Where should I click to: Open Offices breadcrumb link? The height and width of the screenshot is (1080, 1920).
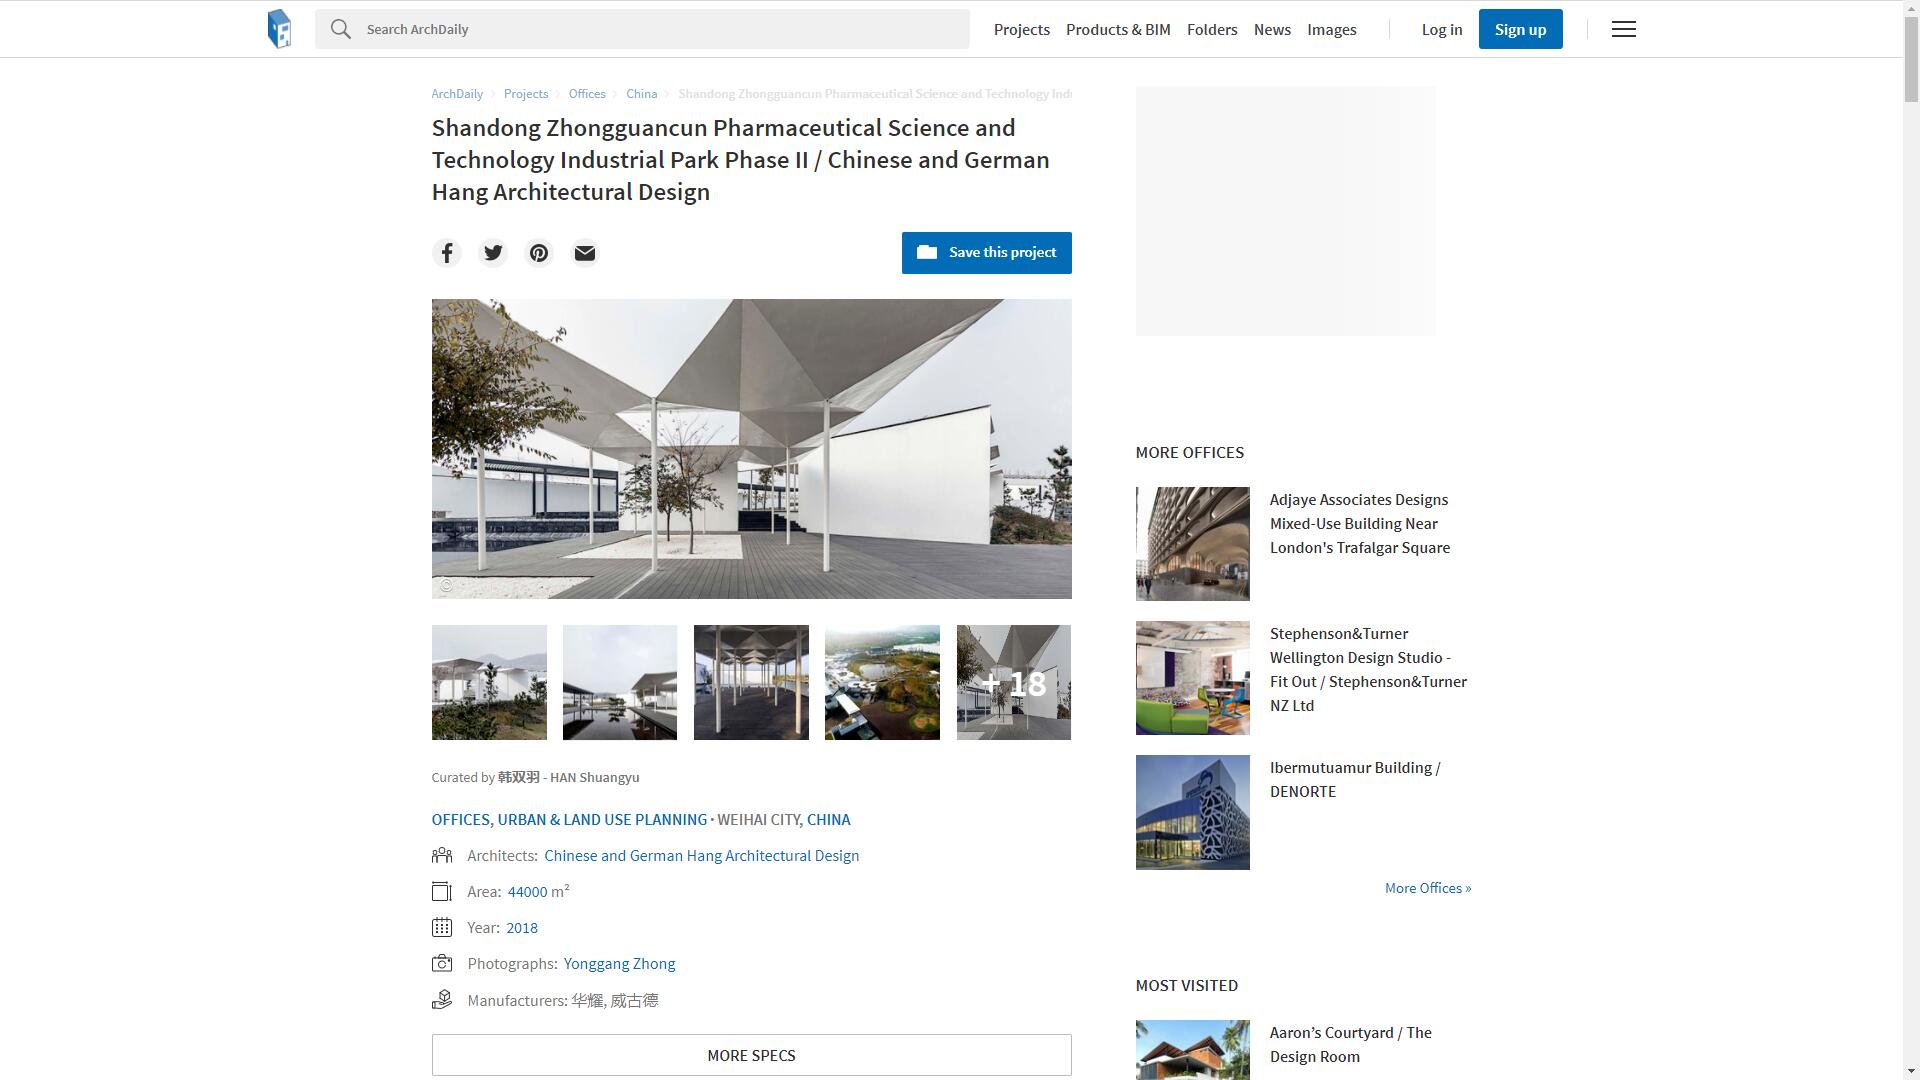587,94
